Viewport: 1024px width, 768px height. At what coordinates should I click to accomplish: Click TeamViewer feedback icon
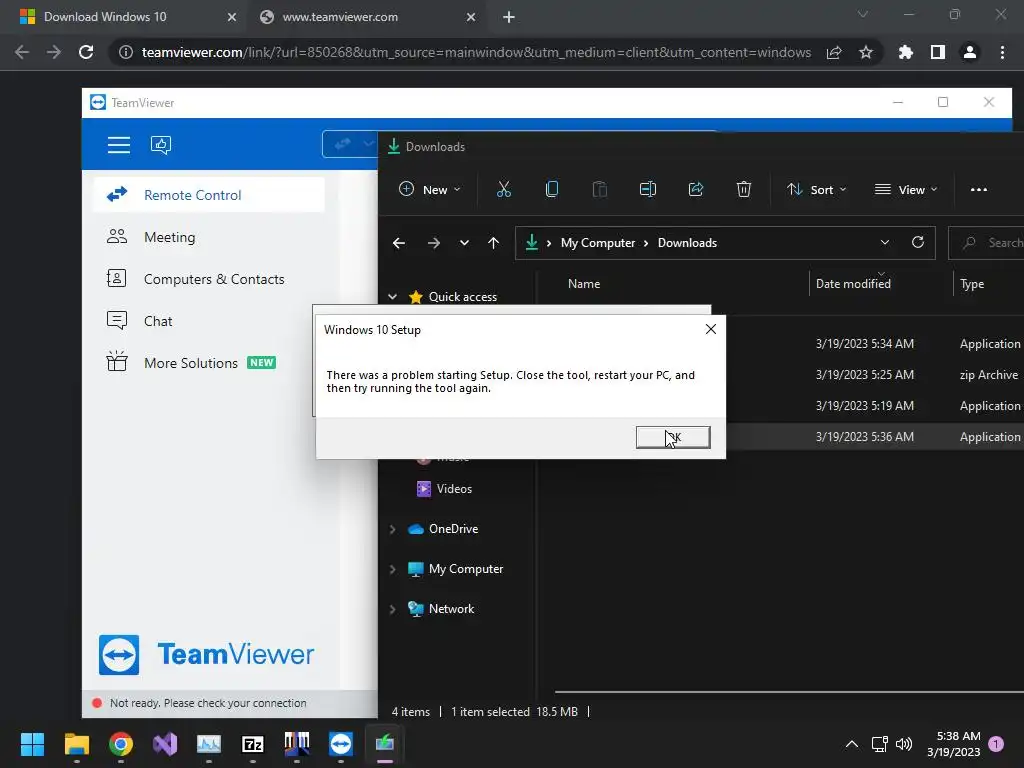point(161,144)
